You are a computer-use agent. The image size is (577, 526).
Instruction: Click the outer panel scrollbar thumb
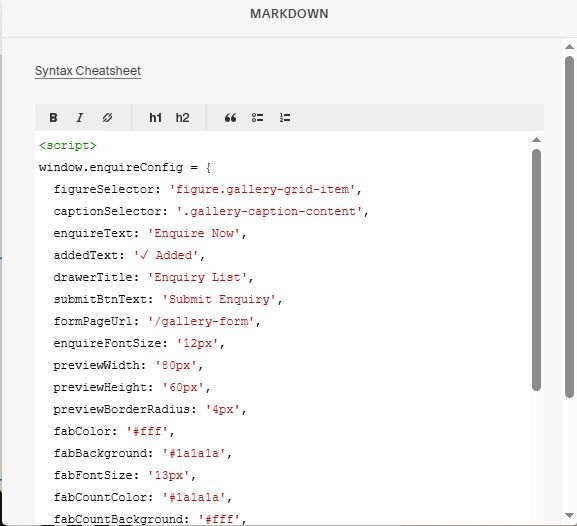[569, 227]
